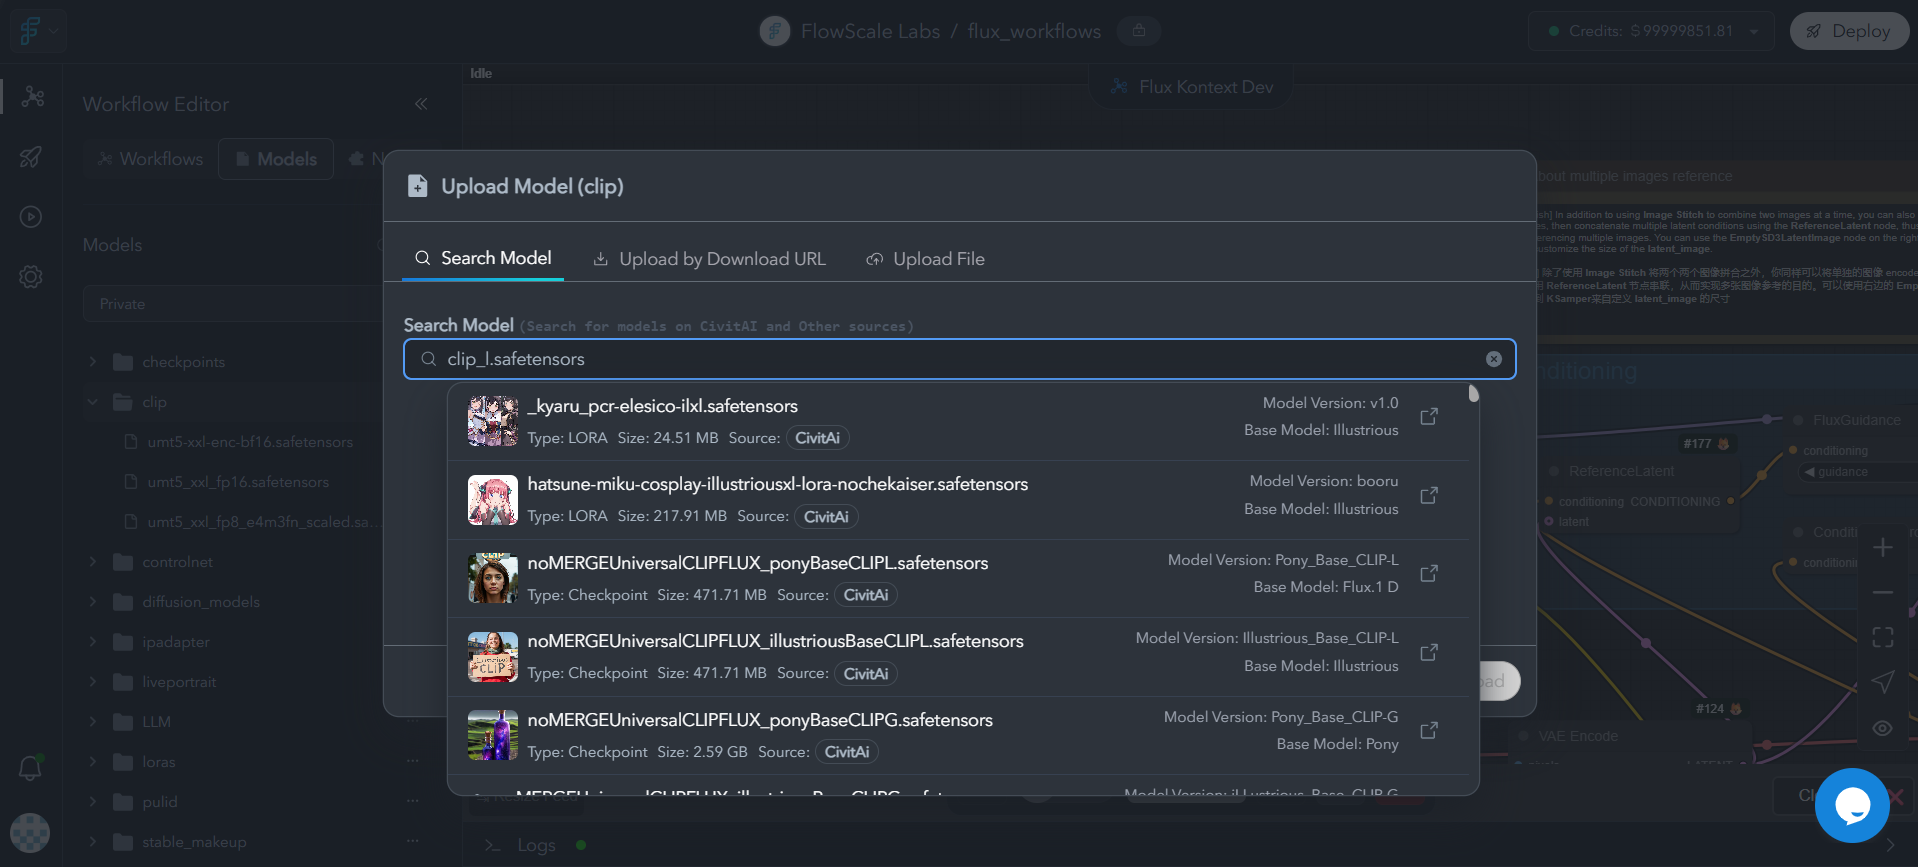1918x867 pixels.
Task: Expand the liveportrait folder
Action: pyautogui.click(x=93, y=682)
